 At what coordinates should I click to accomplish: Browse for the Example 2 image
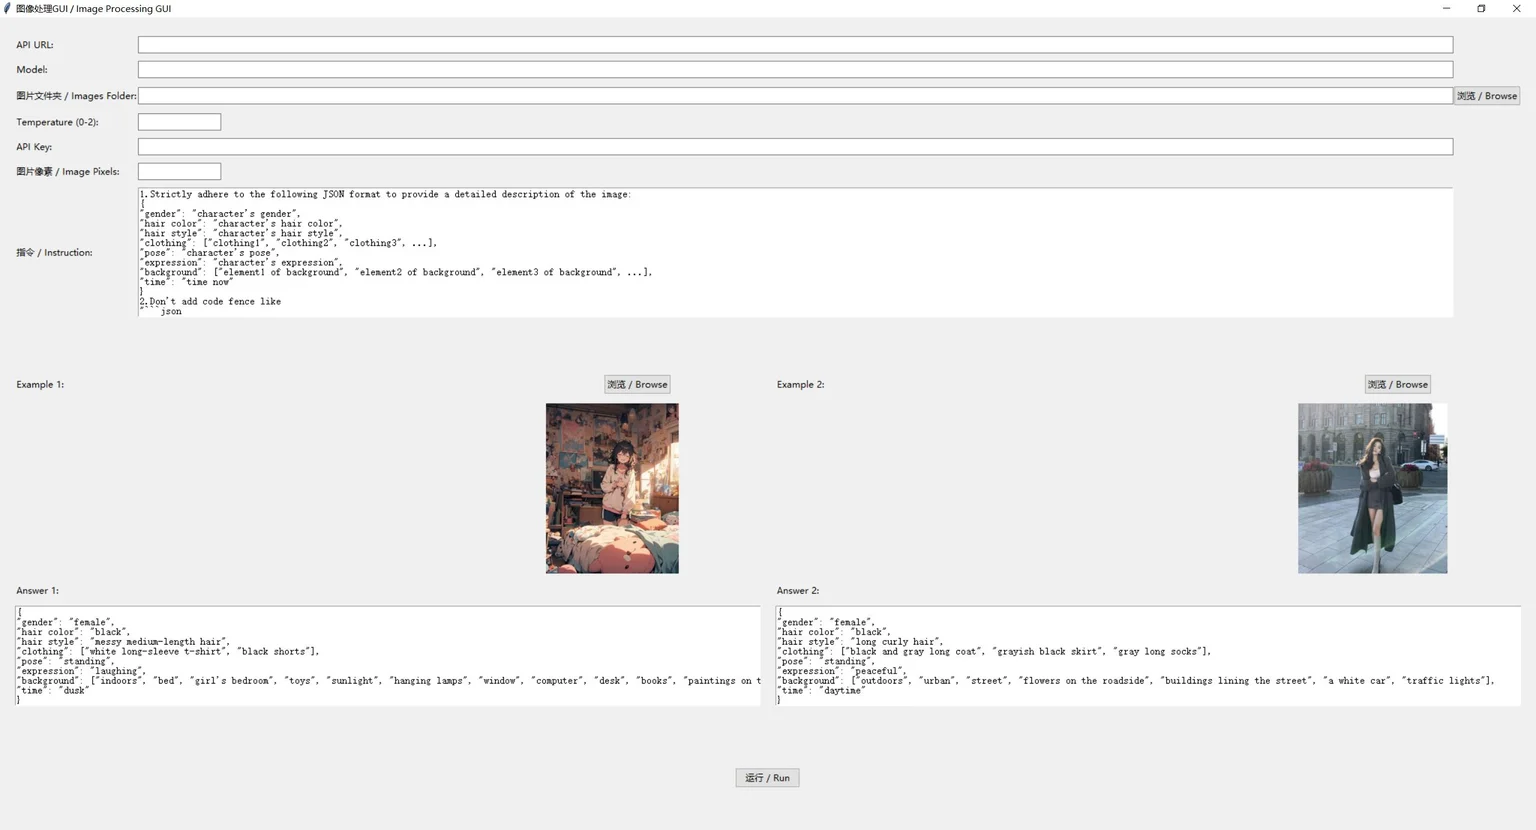[x=1398, y=385]
